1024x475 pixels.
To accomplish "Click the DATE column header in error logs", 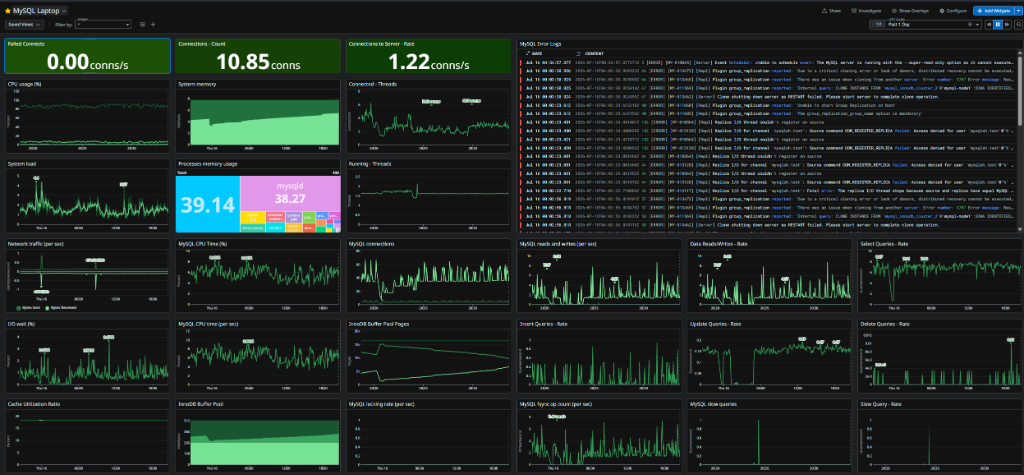I will tap(537, 53).
